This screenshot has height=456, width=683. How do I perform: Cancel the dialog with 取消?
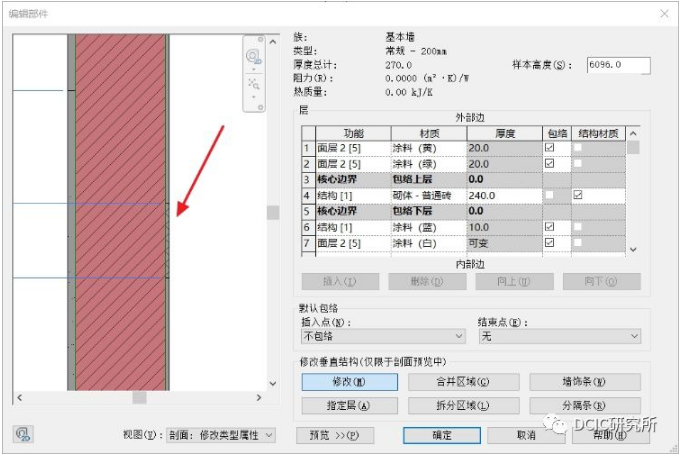[x=526, y=435]
